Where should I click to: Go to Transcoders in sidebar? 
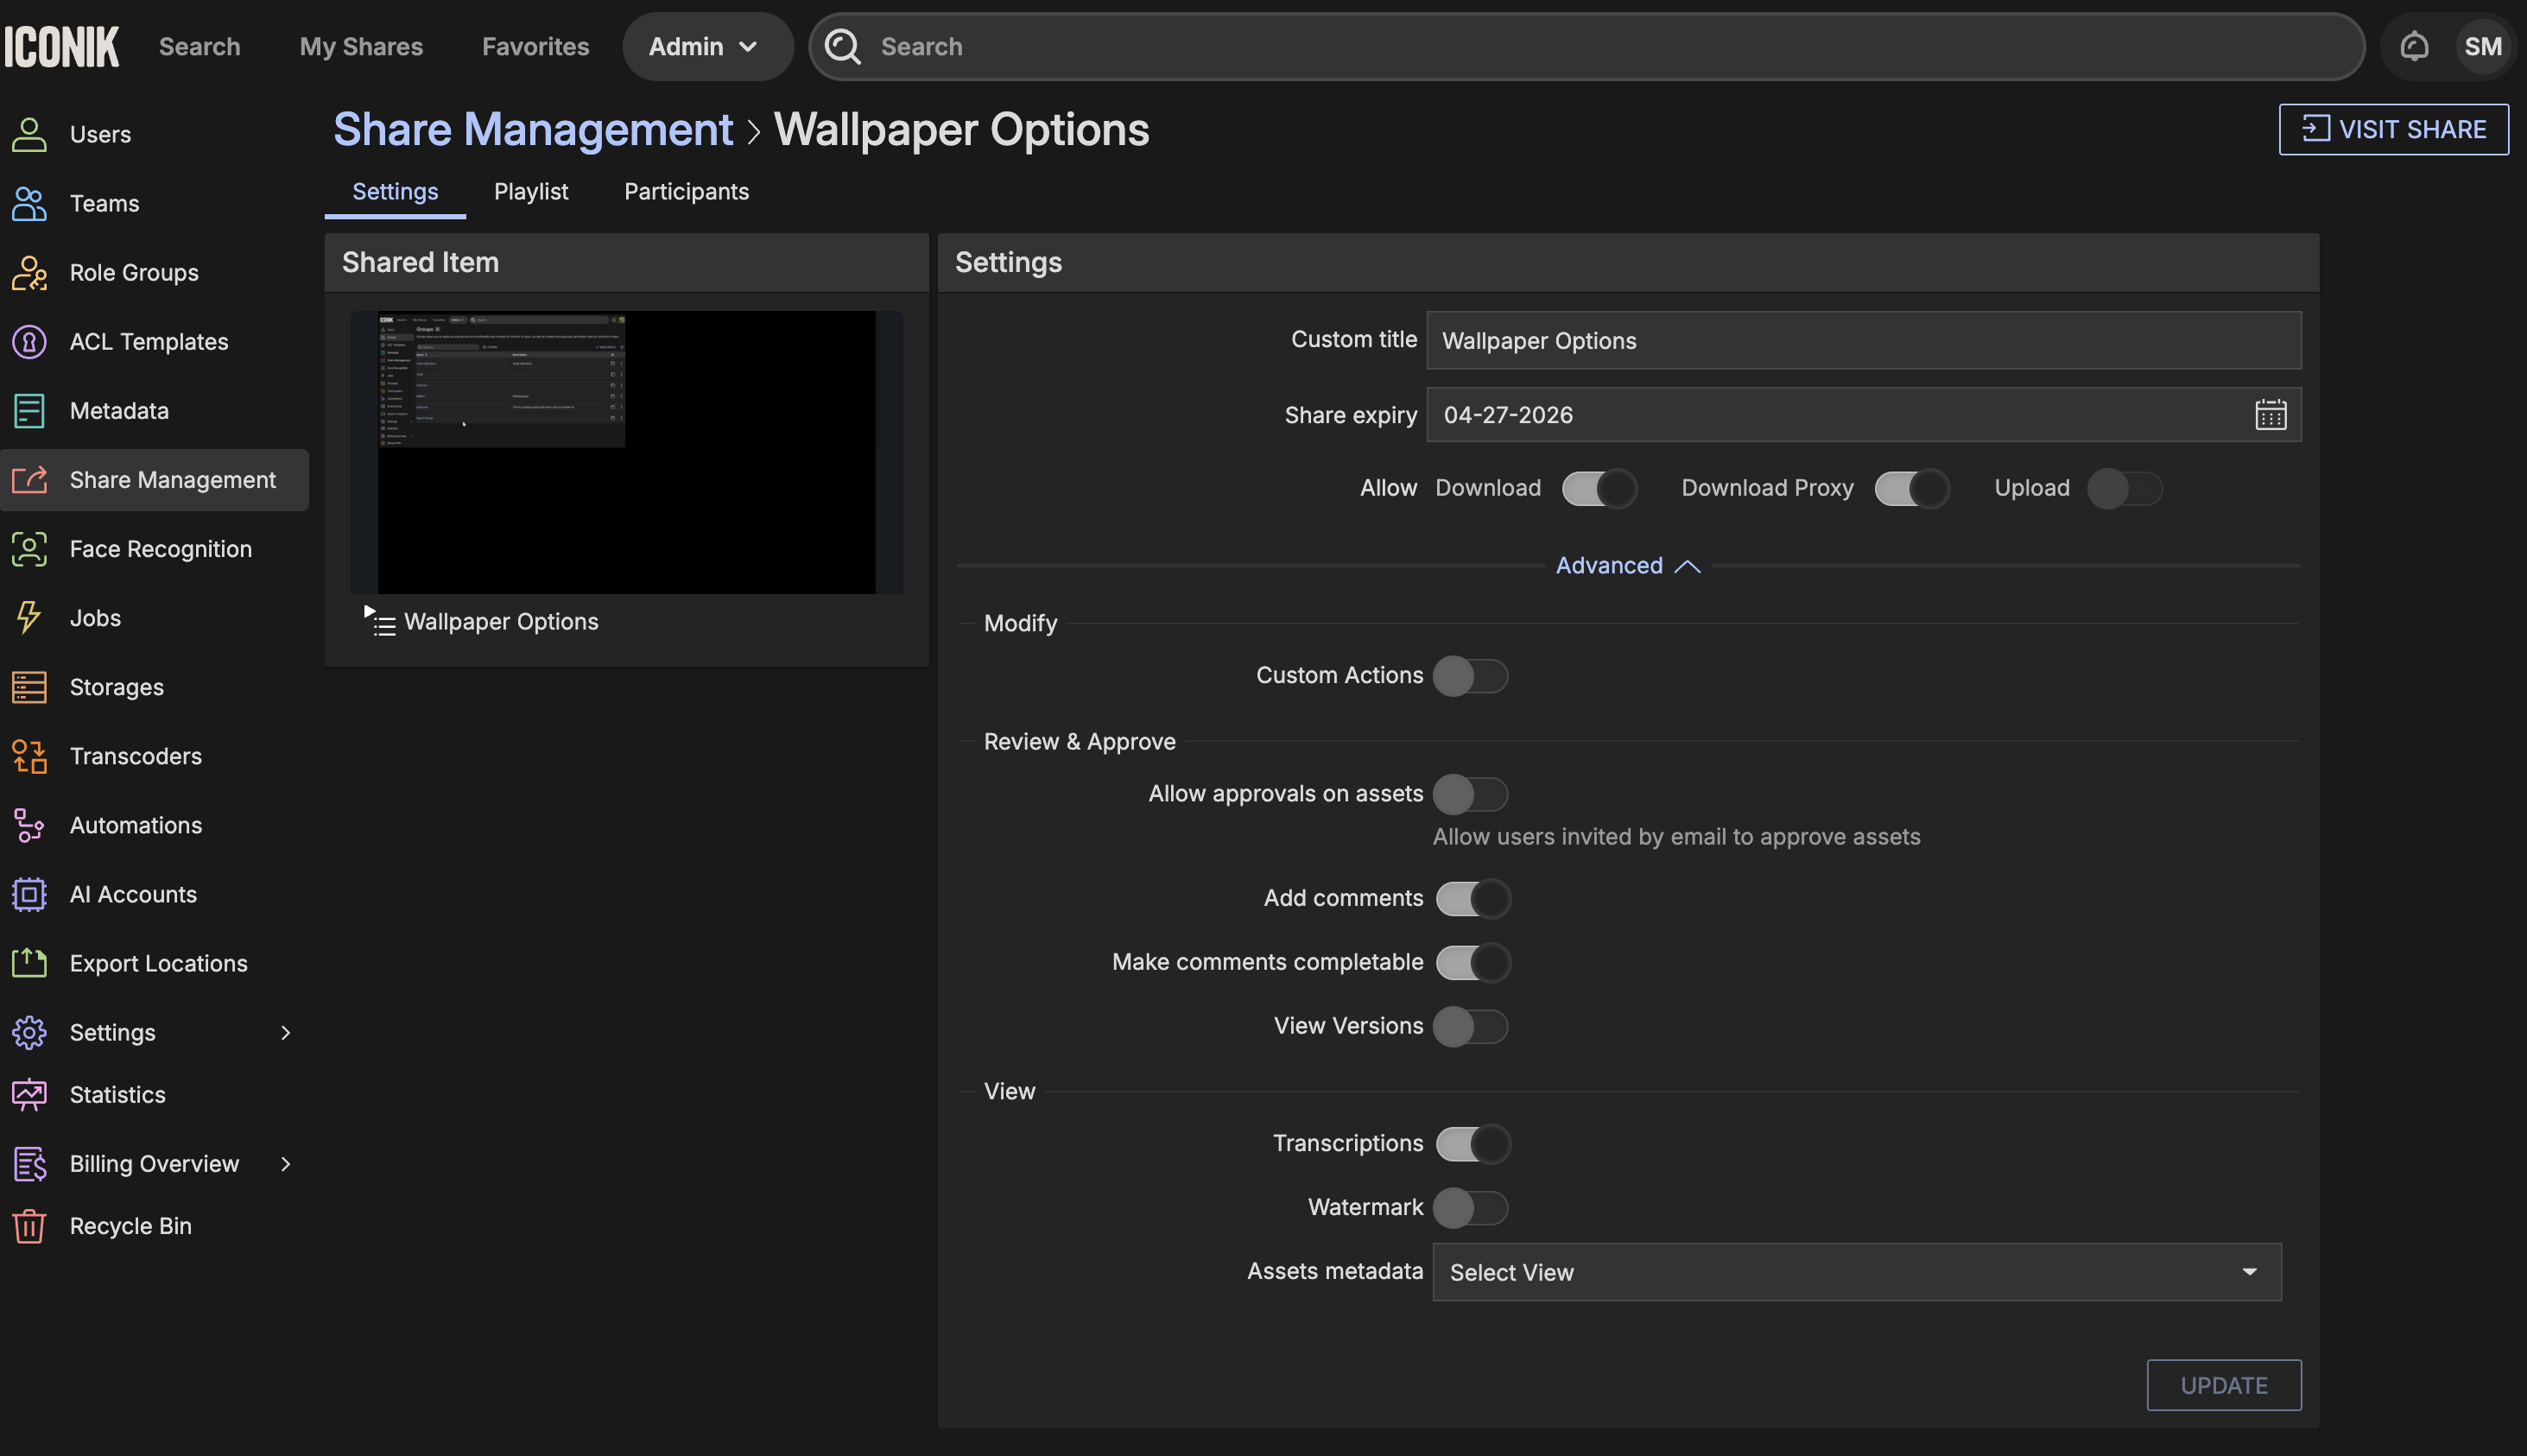point(135,756)
